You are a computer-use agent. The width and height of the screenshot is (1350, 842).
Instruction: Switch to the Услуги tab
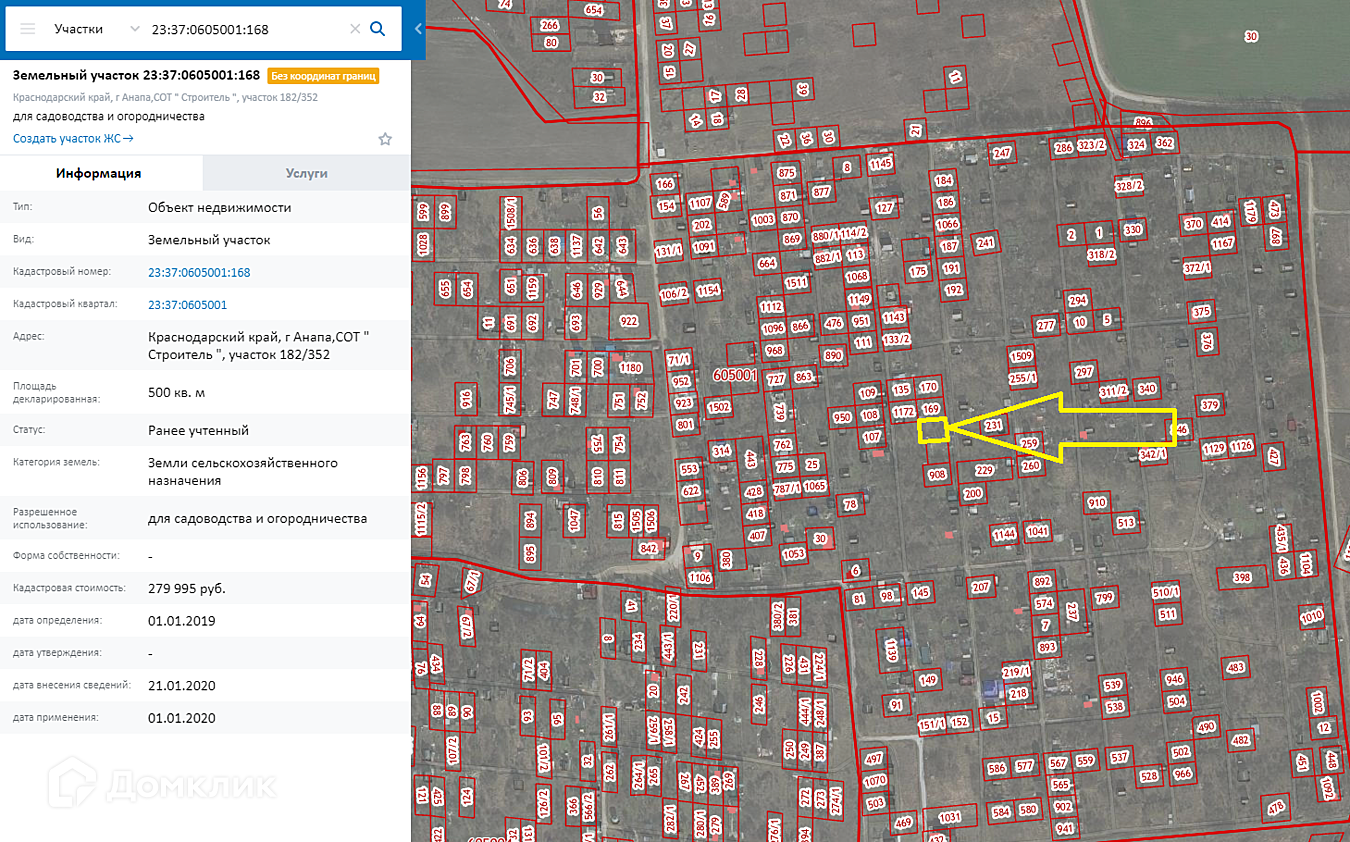pos(306,173)
